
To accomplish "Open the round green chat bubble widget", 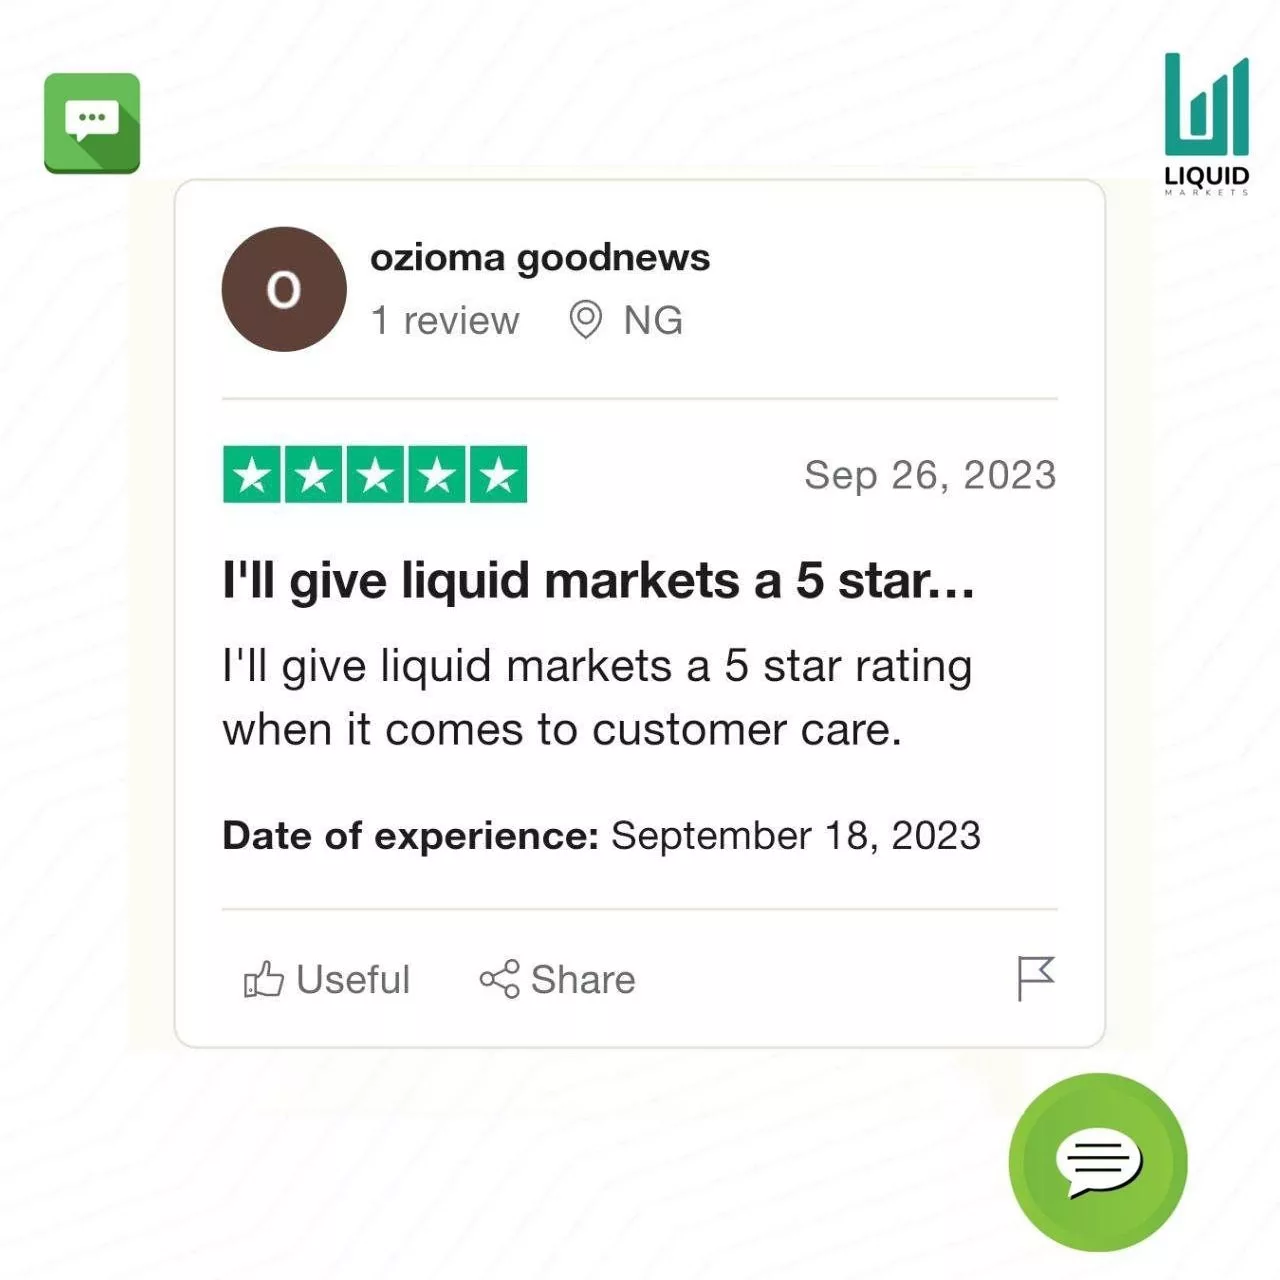I will click(1098, 1162).
